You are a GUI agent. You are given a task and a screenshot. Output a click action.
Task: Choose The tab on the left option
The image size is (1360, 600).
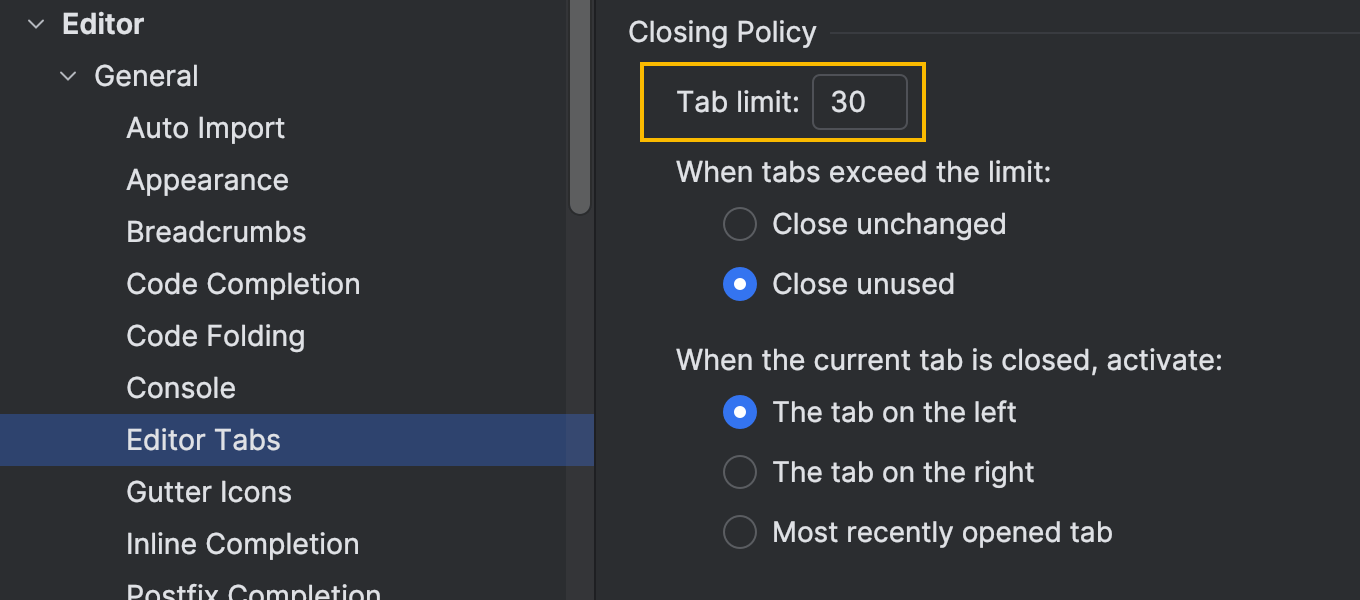pos(740,412)
